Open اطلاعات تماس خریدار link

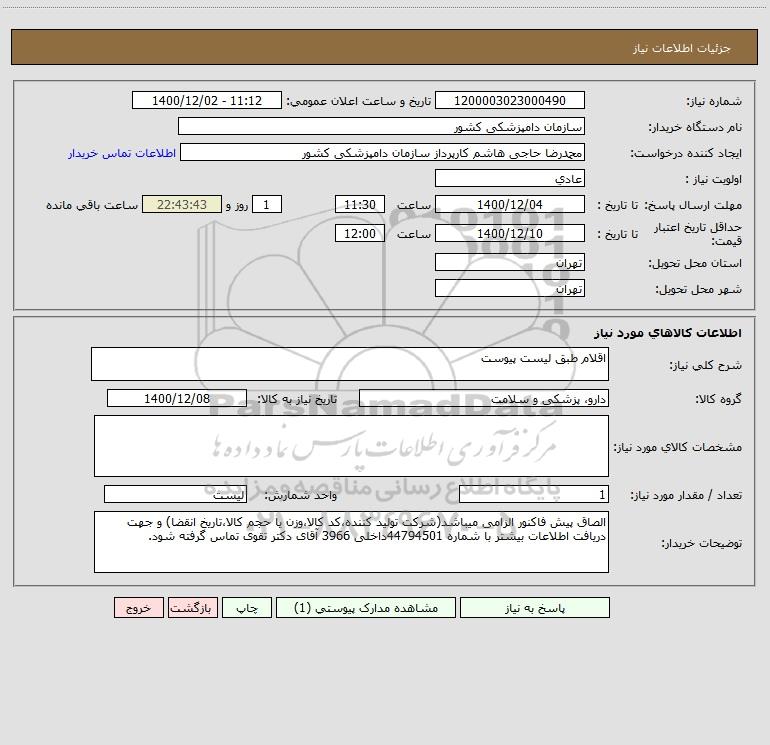coord(122,153)
